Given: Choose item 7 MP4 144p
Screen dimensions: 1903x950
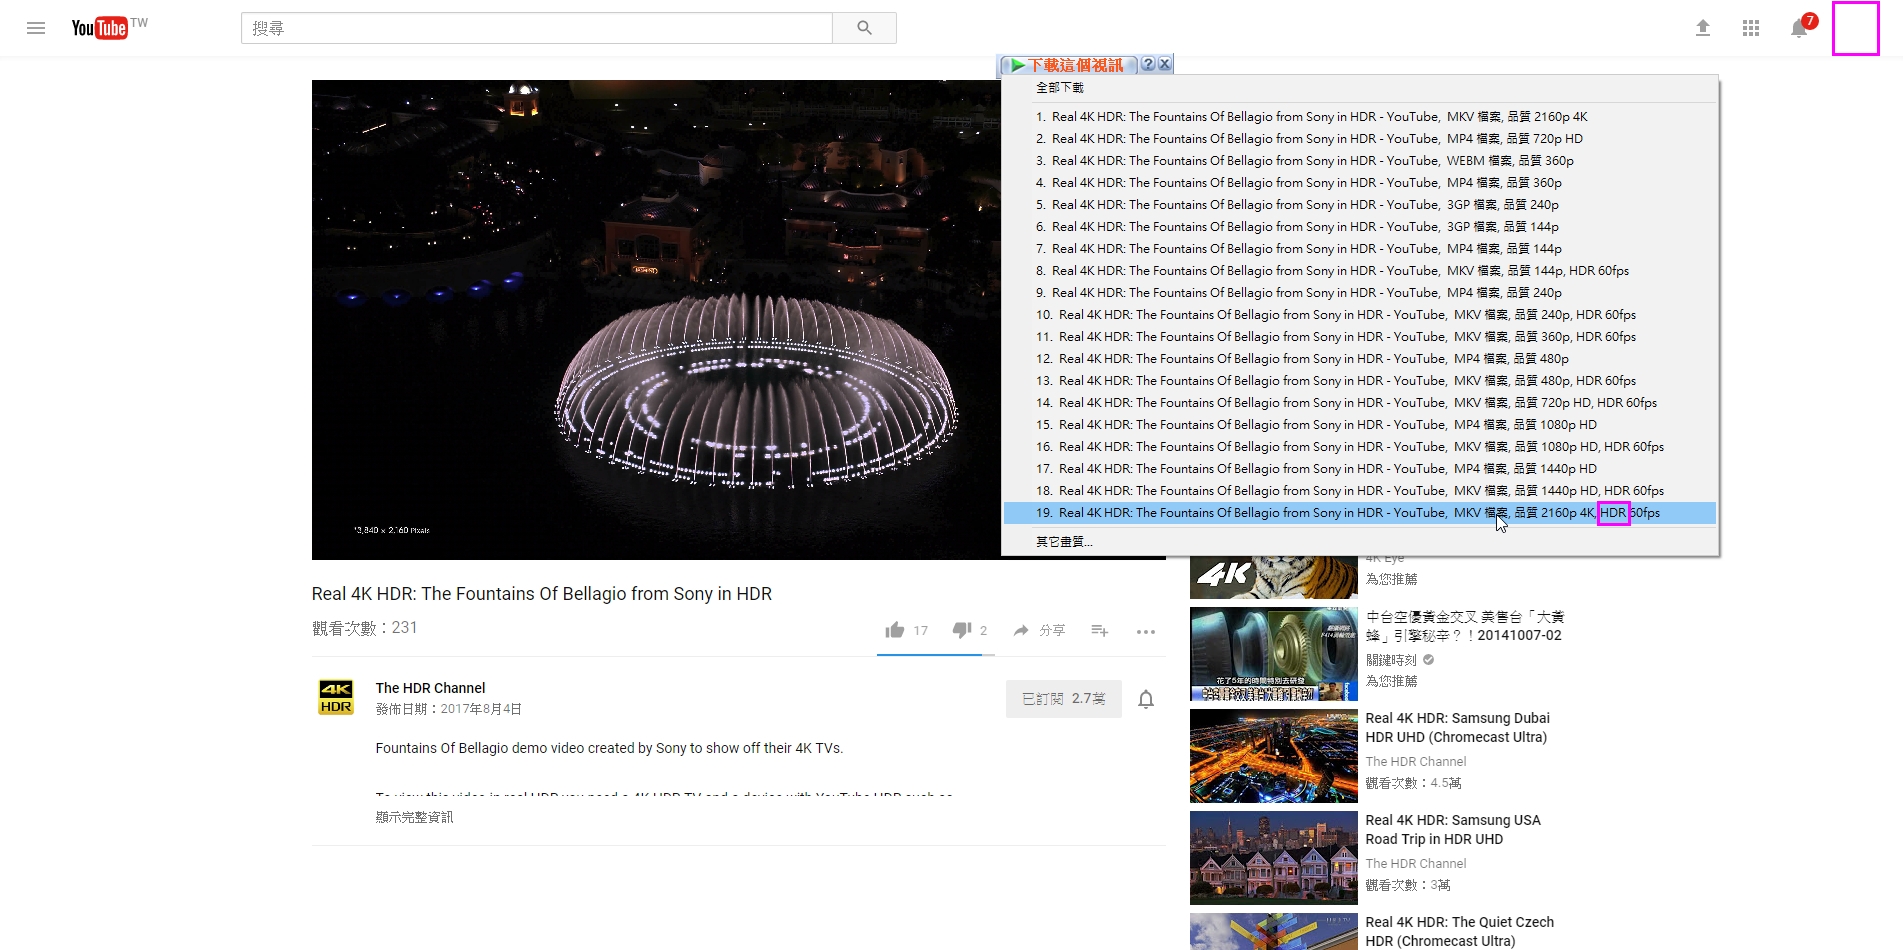Looking at the screenshot, I should (x=1360, y=249).
